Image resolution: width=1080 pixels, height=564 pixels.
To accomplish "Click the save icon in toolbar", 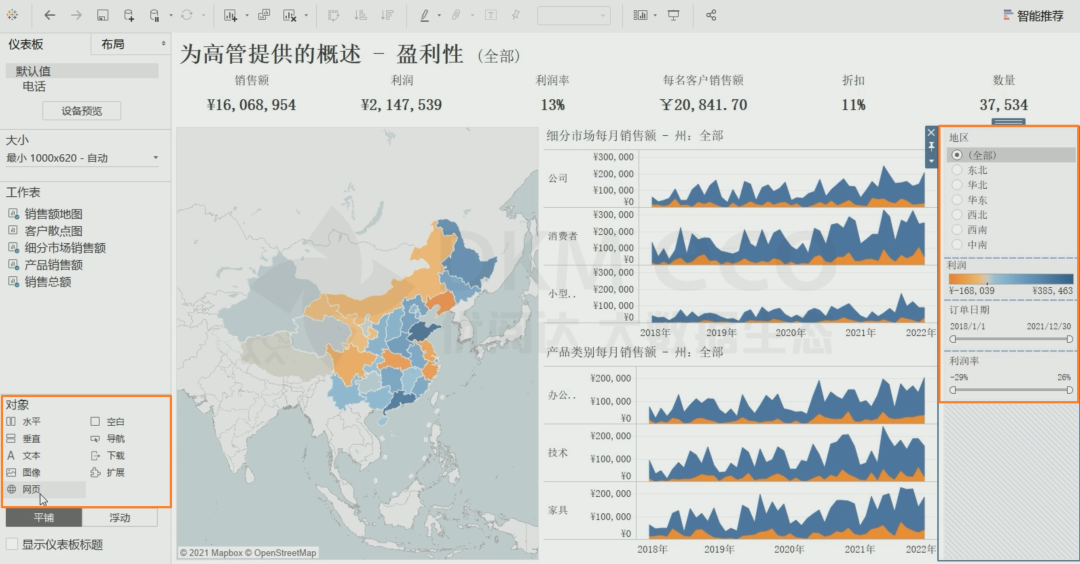I will click(103, 16).
